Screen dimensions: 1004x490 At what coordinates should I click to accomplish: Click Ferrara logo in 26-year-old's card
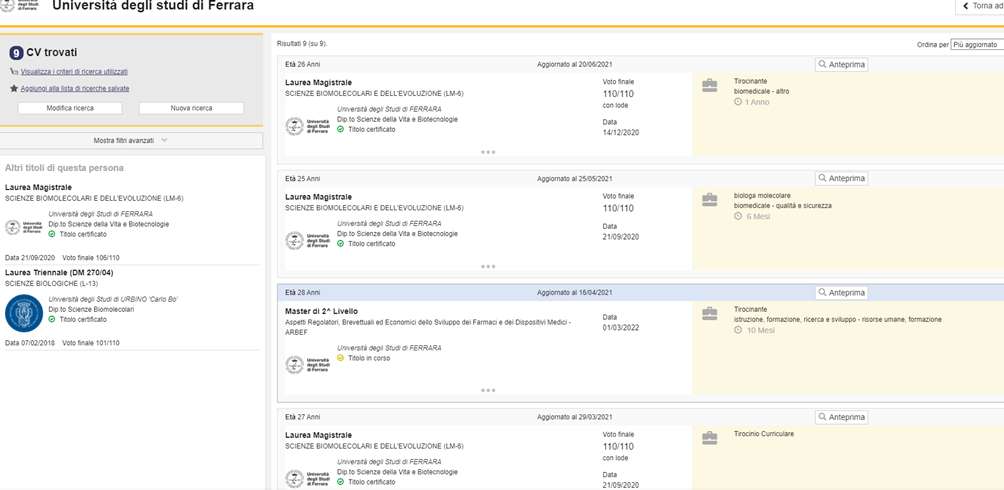tap(307, 126)
